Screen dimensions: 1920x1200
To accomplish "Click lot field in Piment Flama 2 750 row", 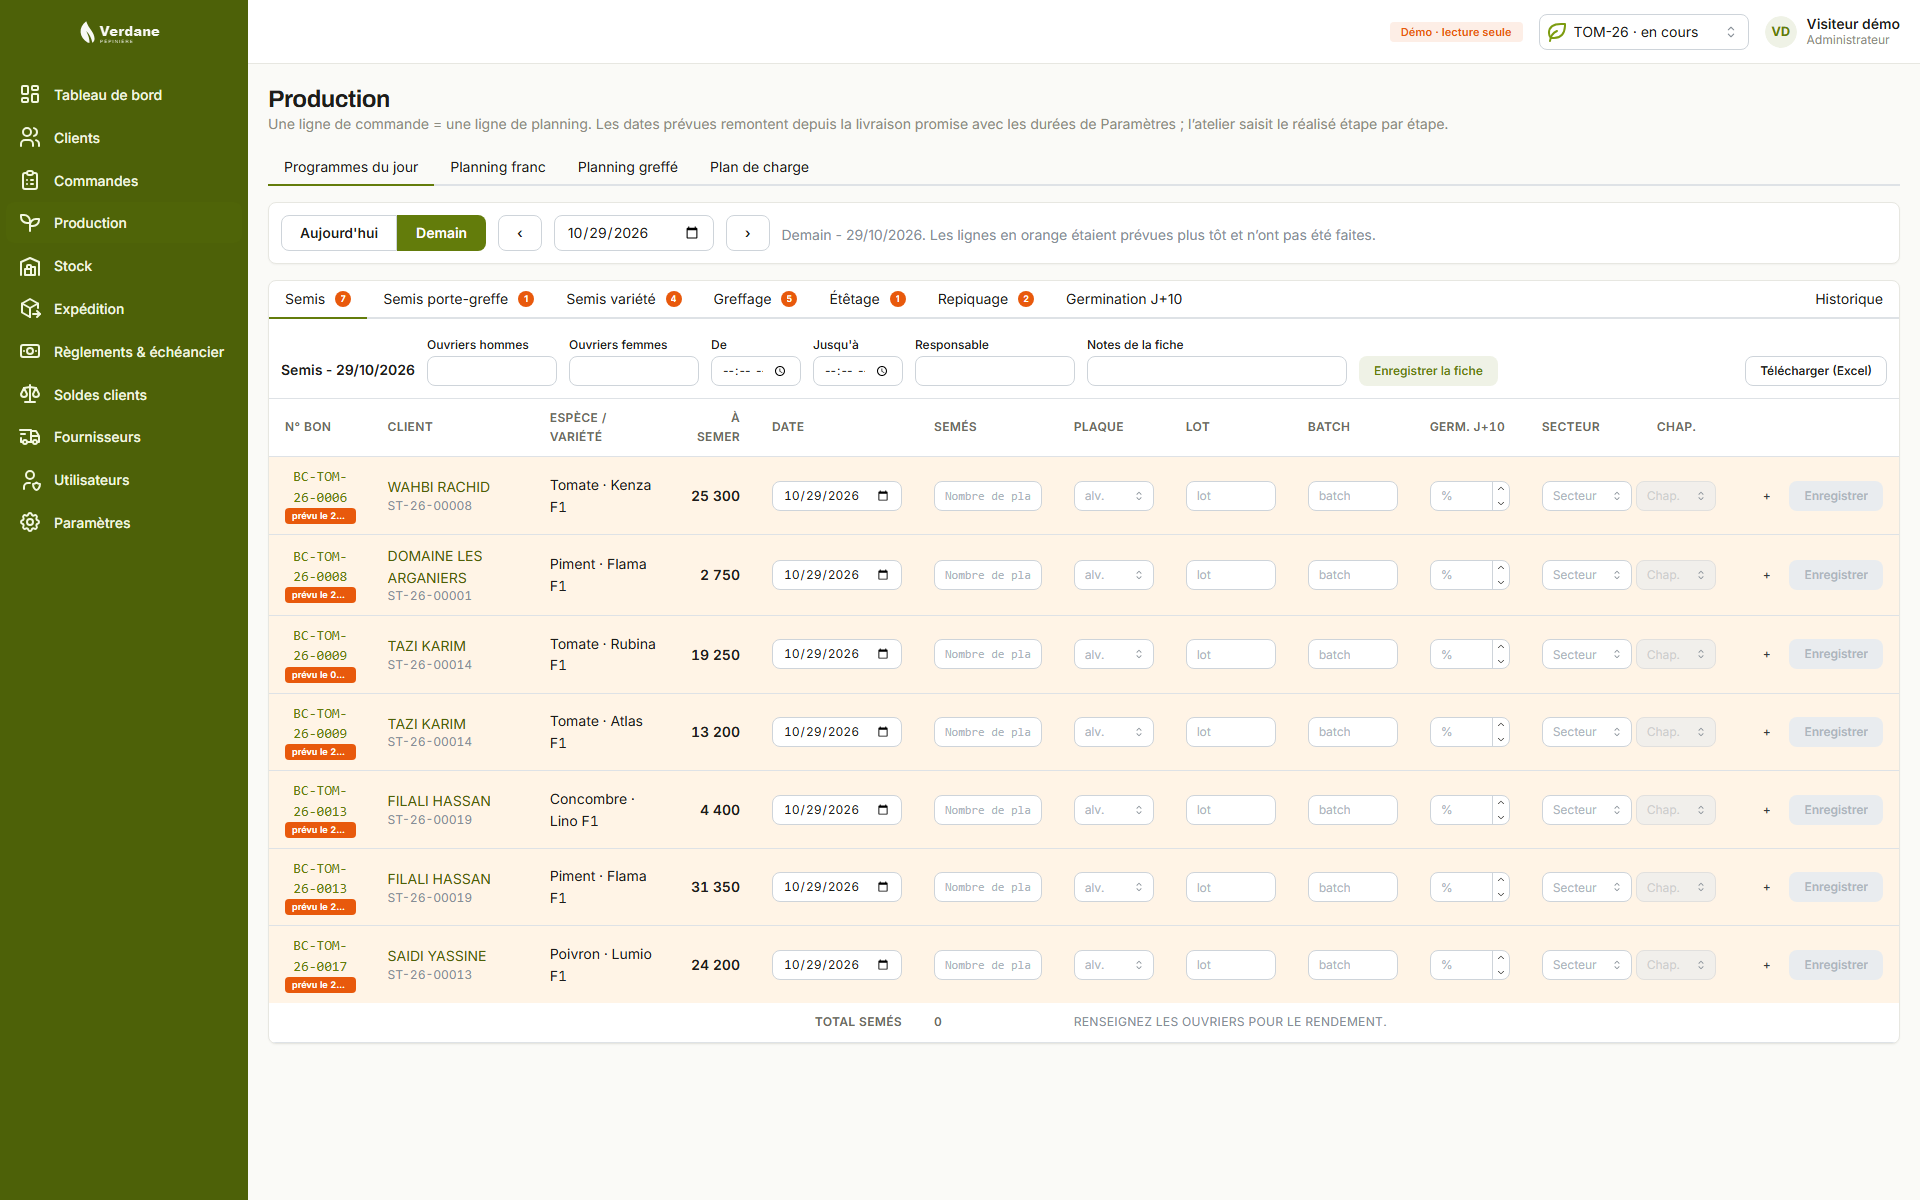I will (1231, 575).
